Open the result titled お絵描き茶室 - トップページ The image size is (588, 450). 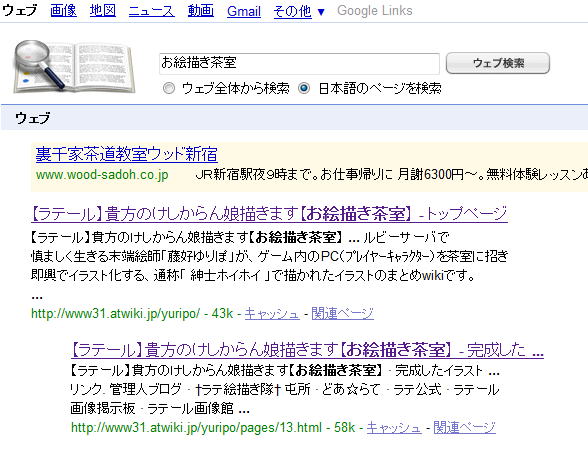(x=269, y=214)
